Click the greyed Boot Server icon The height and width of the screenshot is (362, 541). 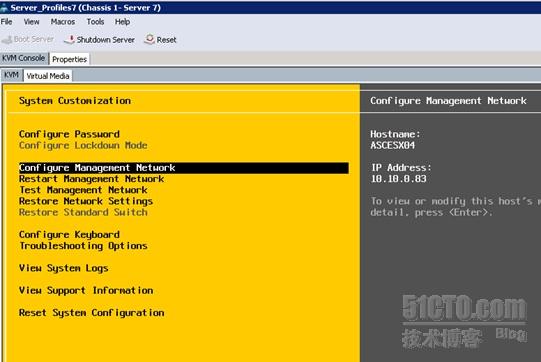click(7, 40)
